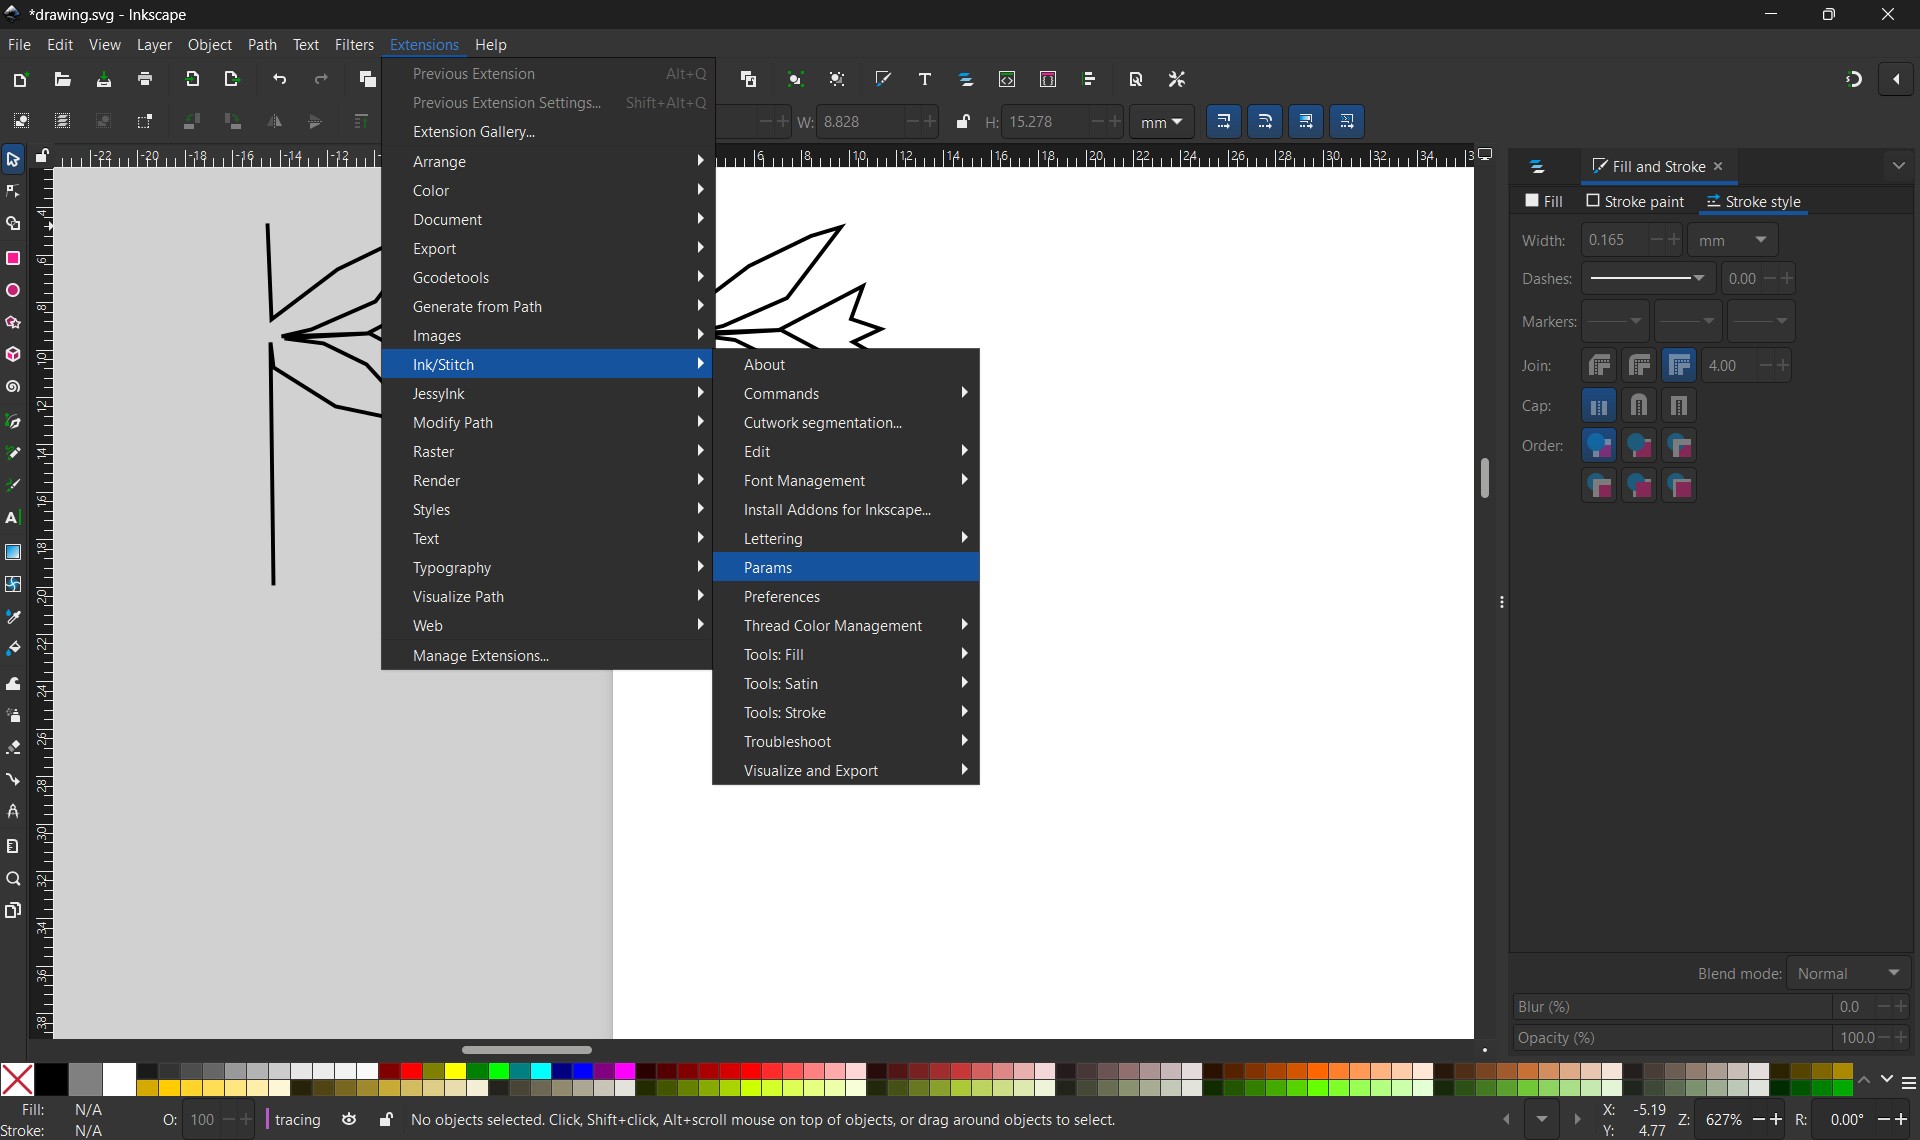Select the Spiral tool
1920x1140 pixels.
coord(13,387)
